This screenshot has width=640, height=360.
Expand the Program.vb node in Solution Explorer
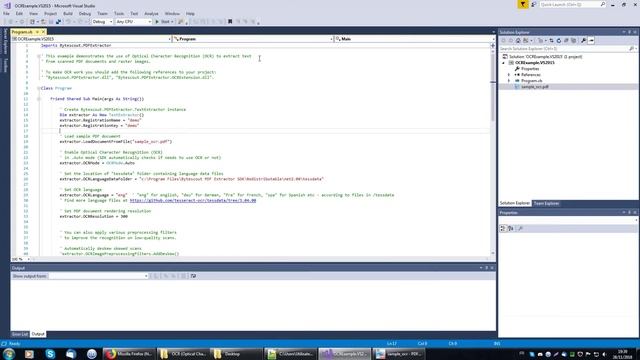coord(509,81)
